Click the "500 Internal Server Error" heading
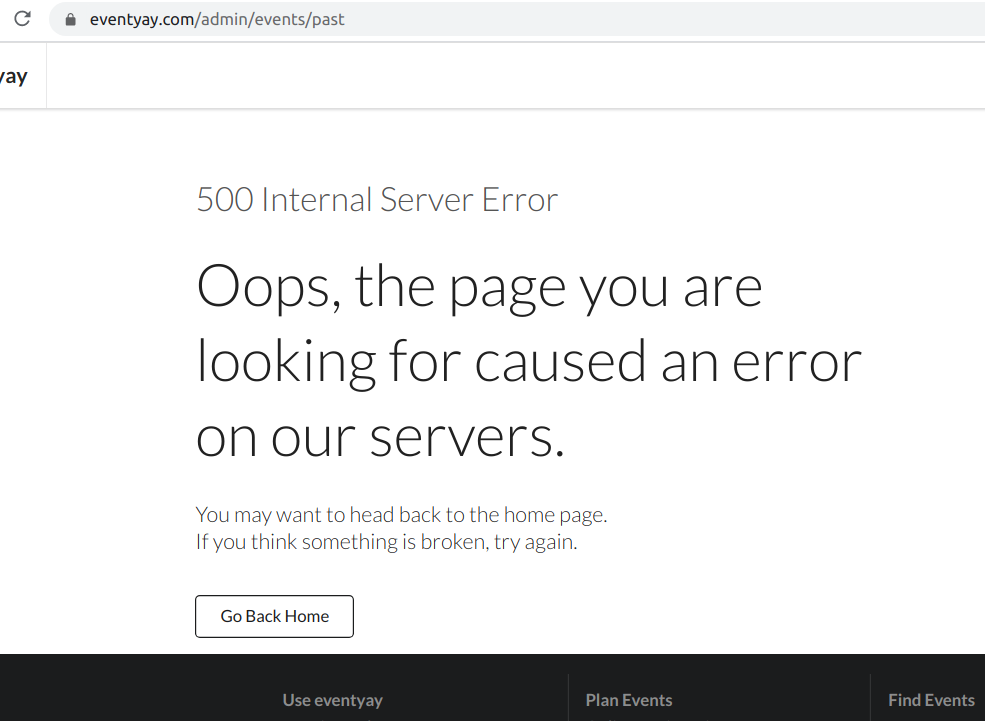This screenshot has width=985, height=721. [377, 200]
